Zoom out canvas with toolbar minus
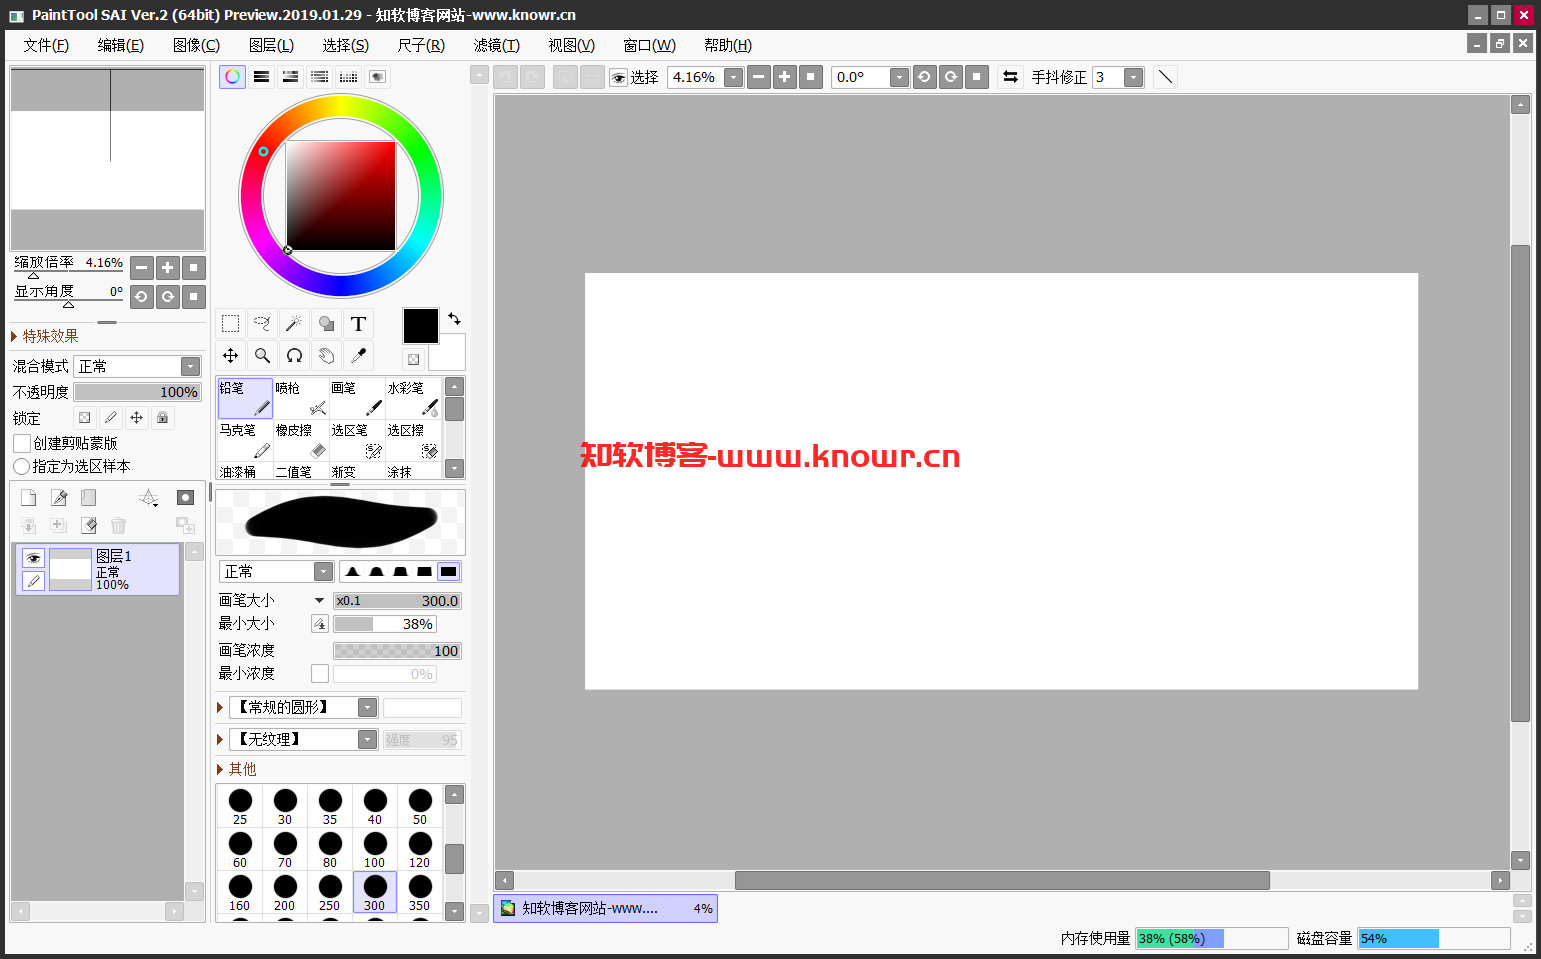 759,77
